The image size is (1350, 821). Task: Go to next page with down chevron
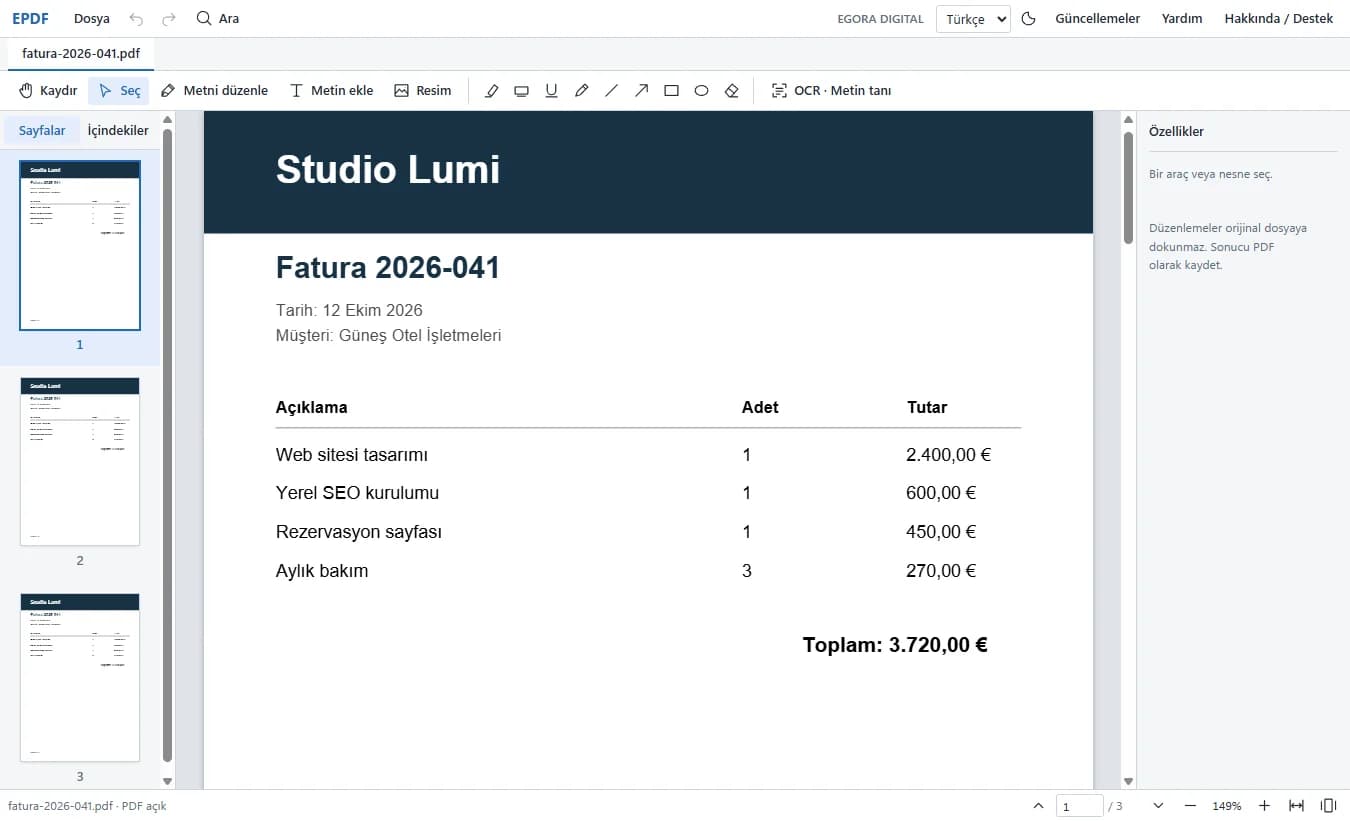(1158, 806)
